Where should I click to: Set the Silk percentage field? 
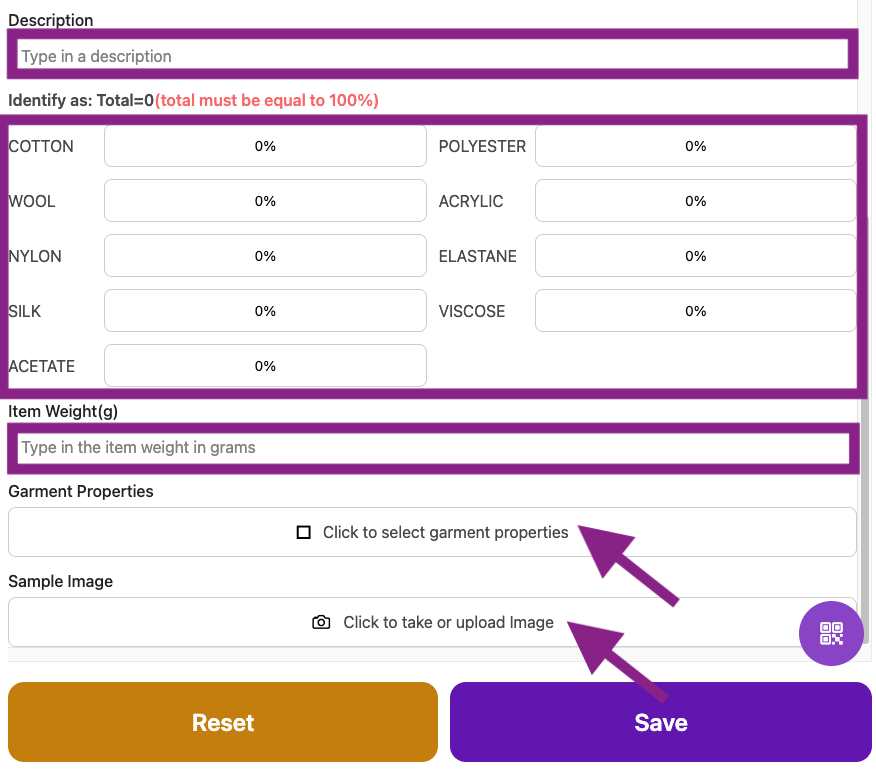click(x=265, y=311)
